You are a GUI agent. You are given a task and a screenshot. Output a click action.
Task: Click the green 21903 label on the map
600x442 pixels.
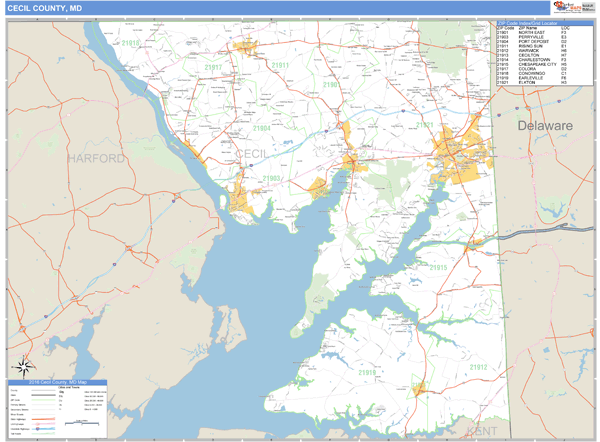pyautogui.click(x=271, y=178)
